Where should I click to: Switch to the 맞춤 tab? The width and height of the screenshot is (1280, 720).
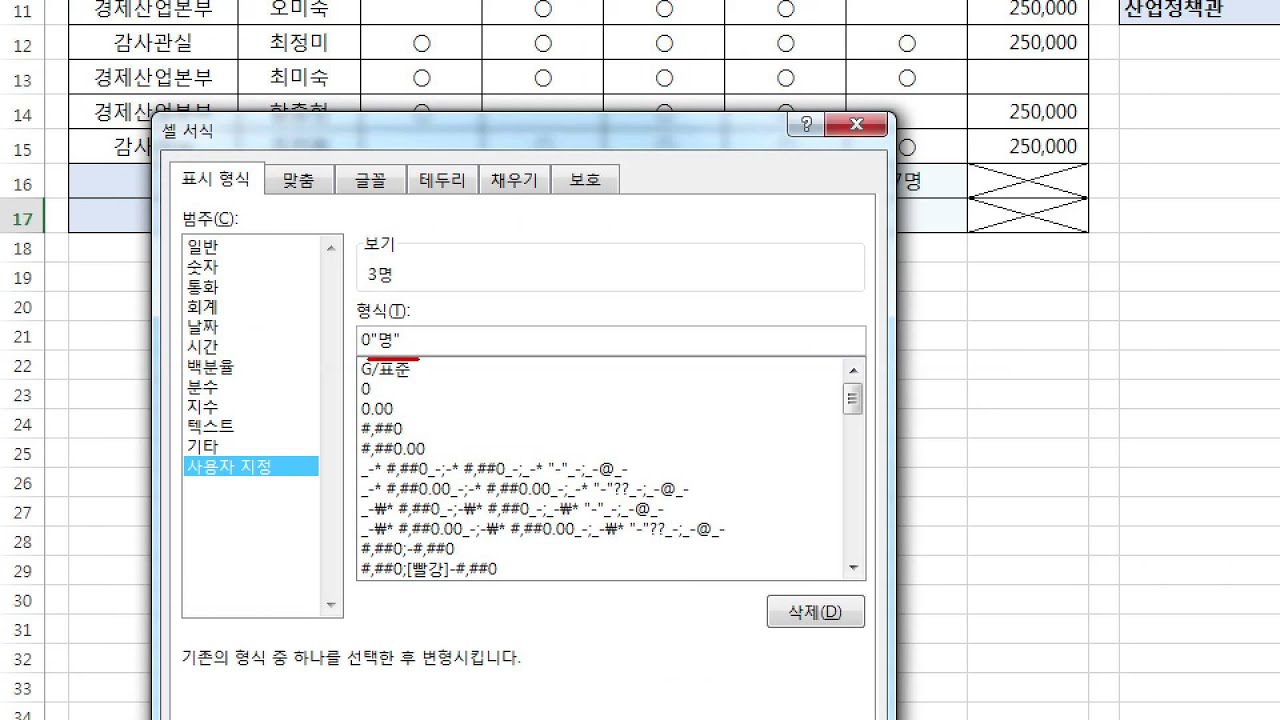298,180
